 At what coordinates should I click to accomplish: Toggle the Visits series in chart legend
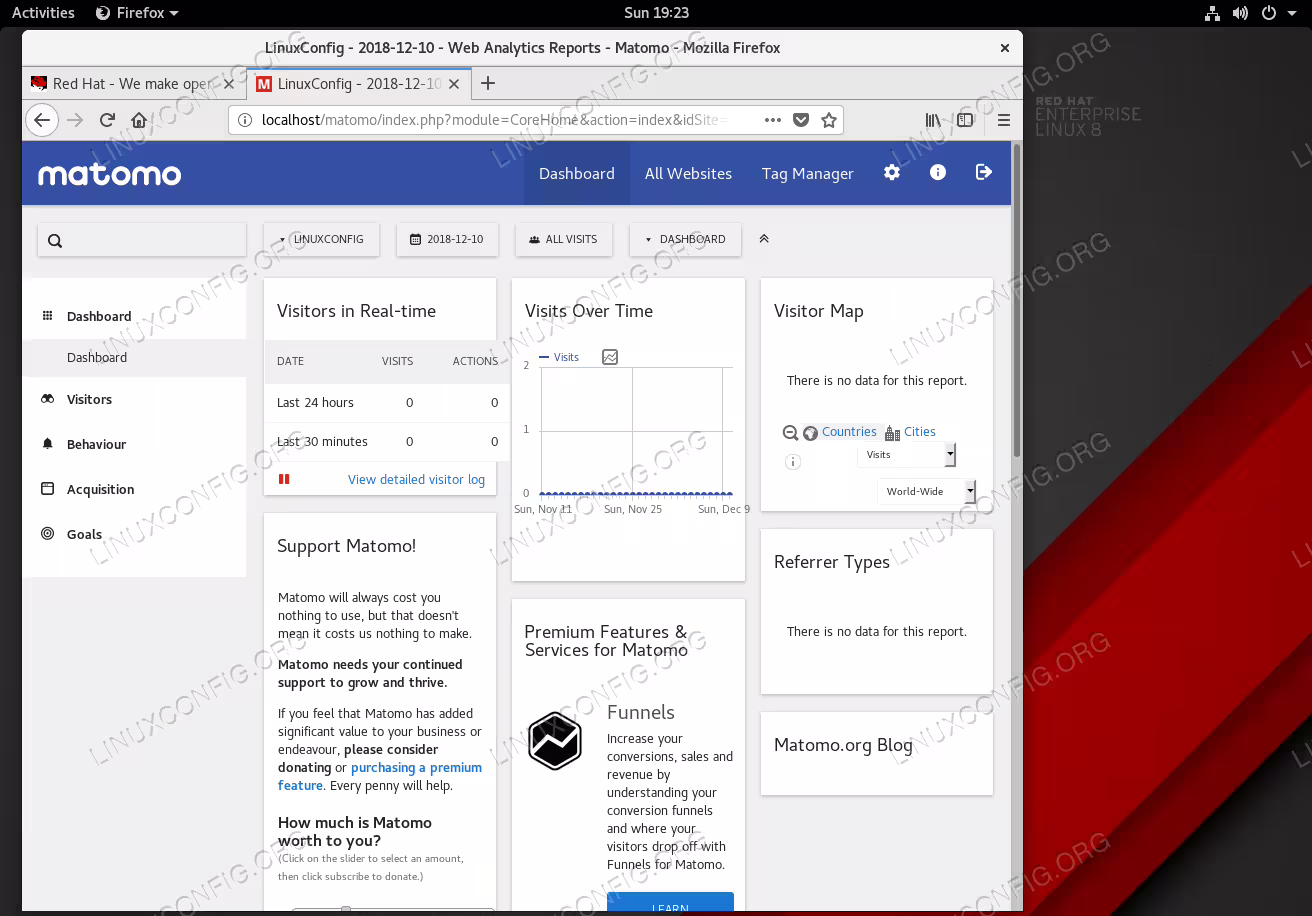(x=559, y=357)
